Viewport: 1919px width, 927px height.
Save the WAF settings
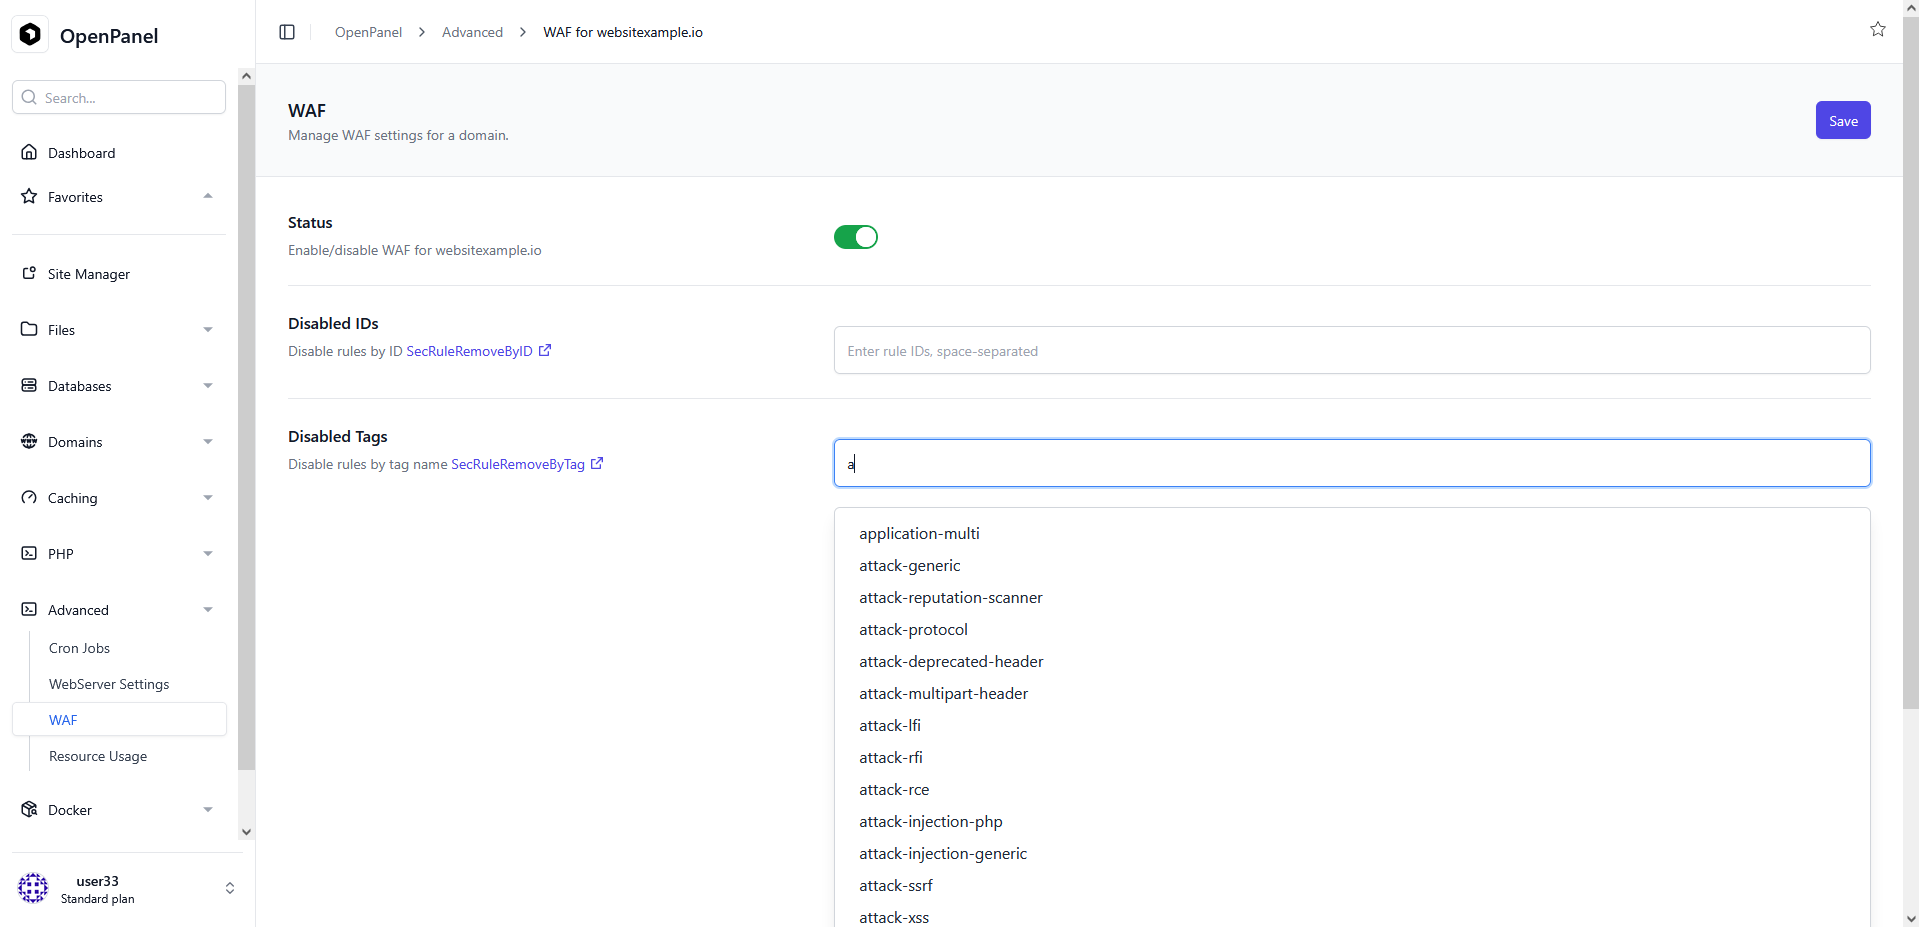pyautogui.click(x=1842, y=121)
